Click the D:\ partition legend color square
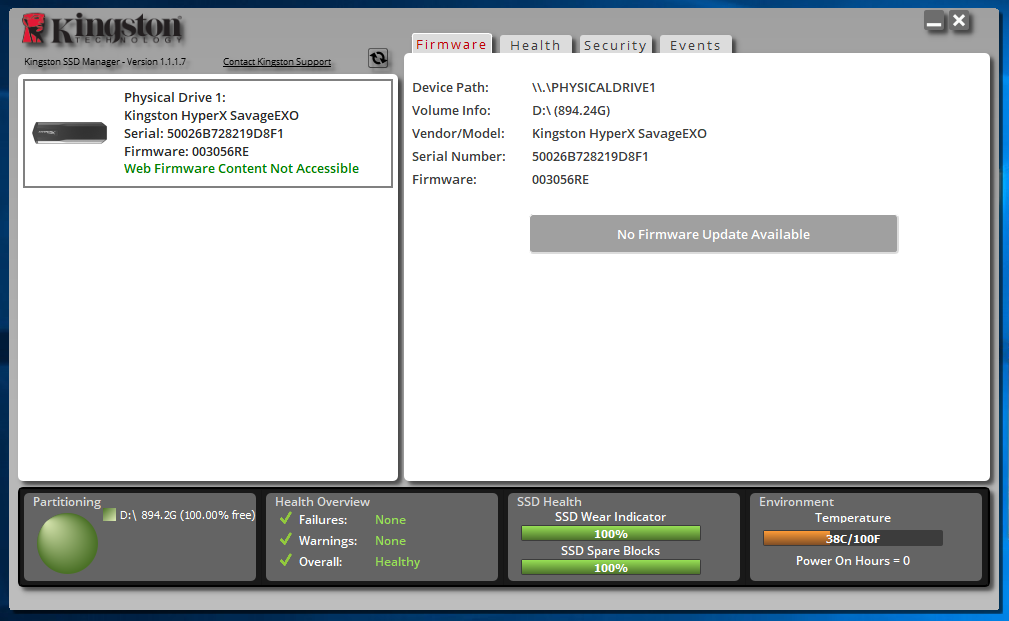Viewport: 1009px width, 621px height. click(109, 515)
